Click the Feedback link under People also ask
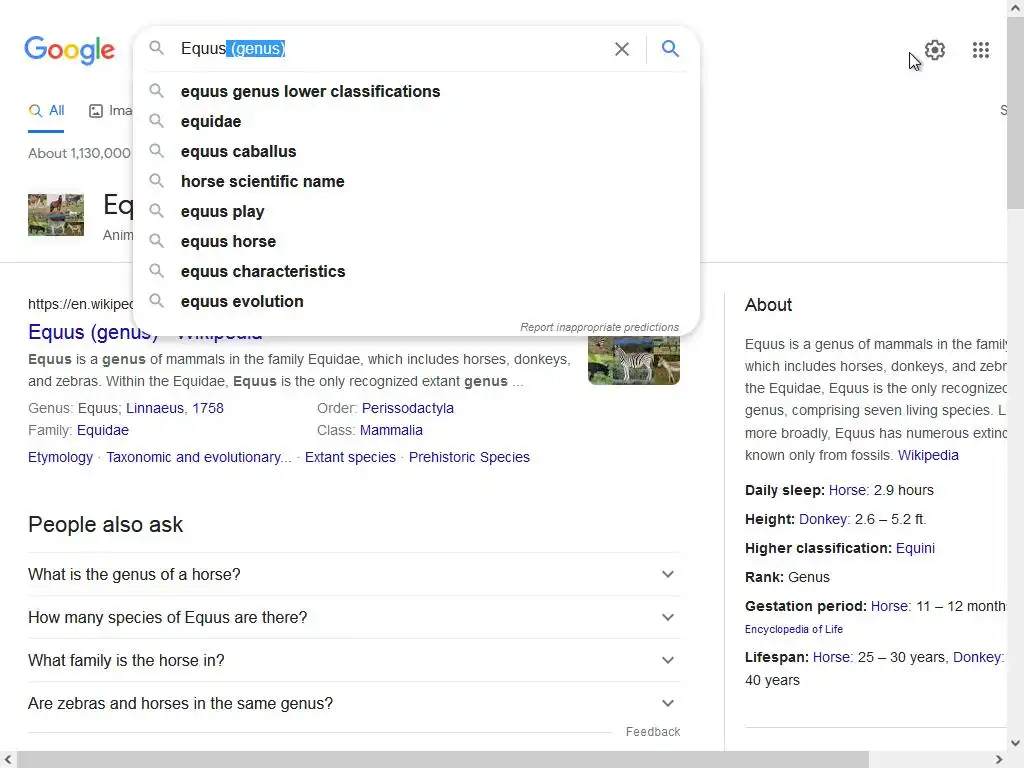 653,732
